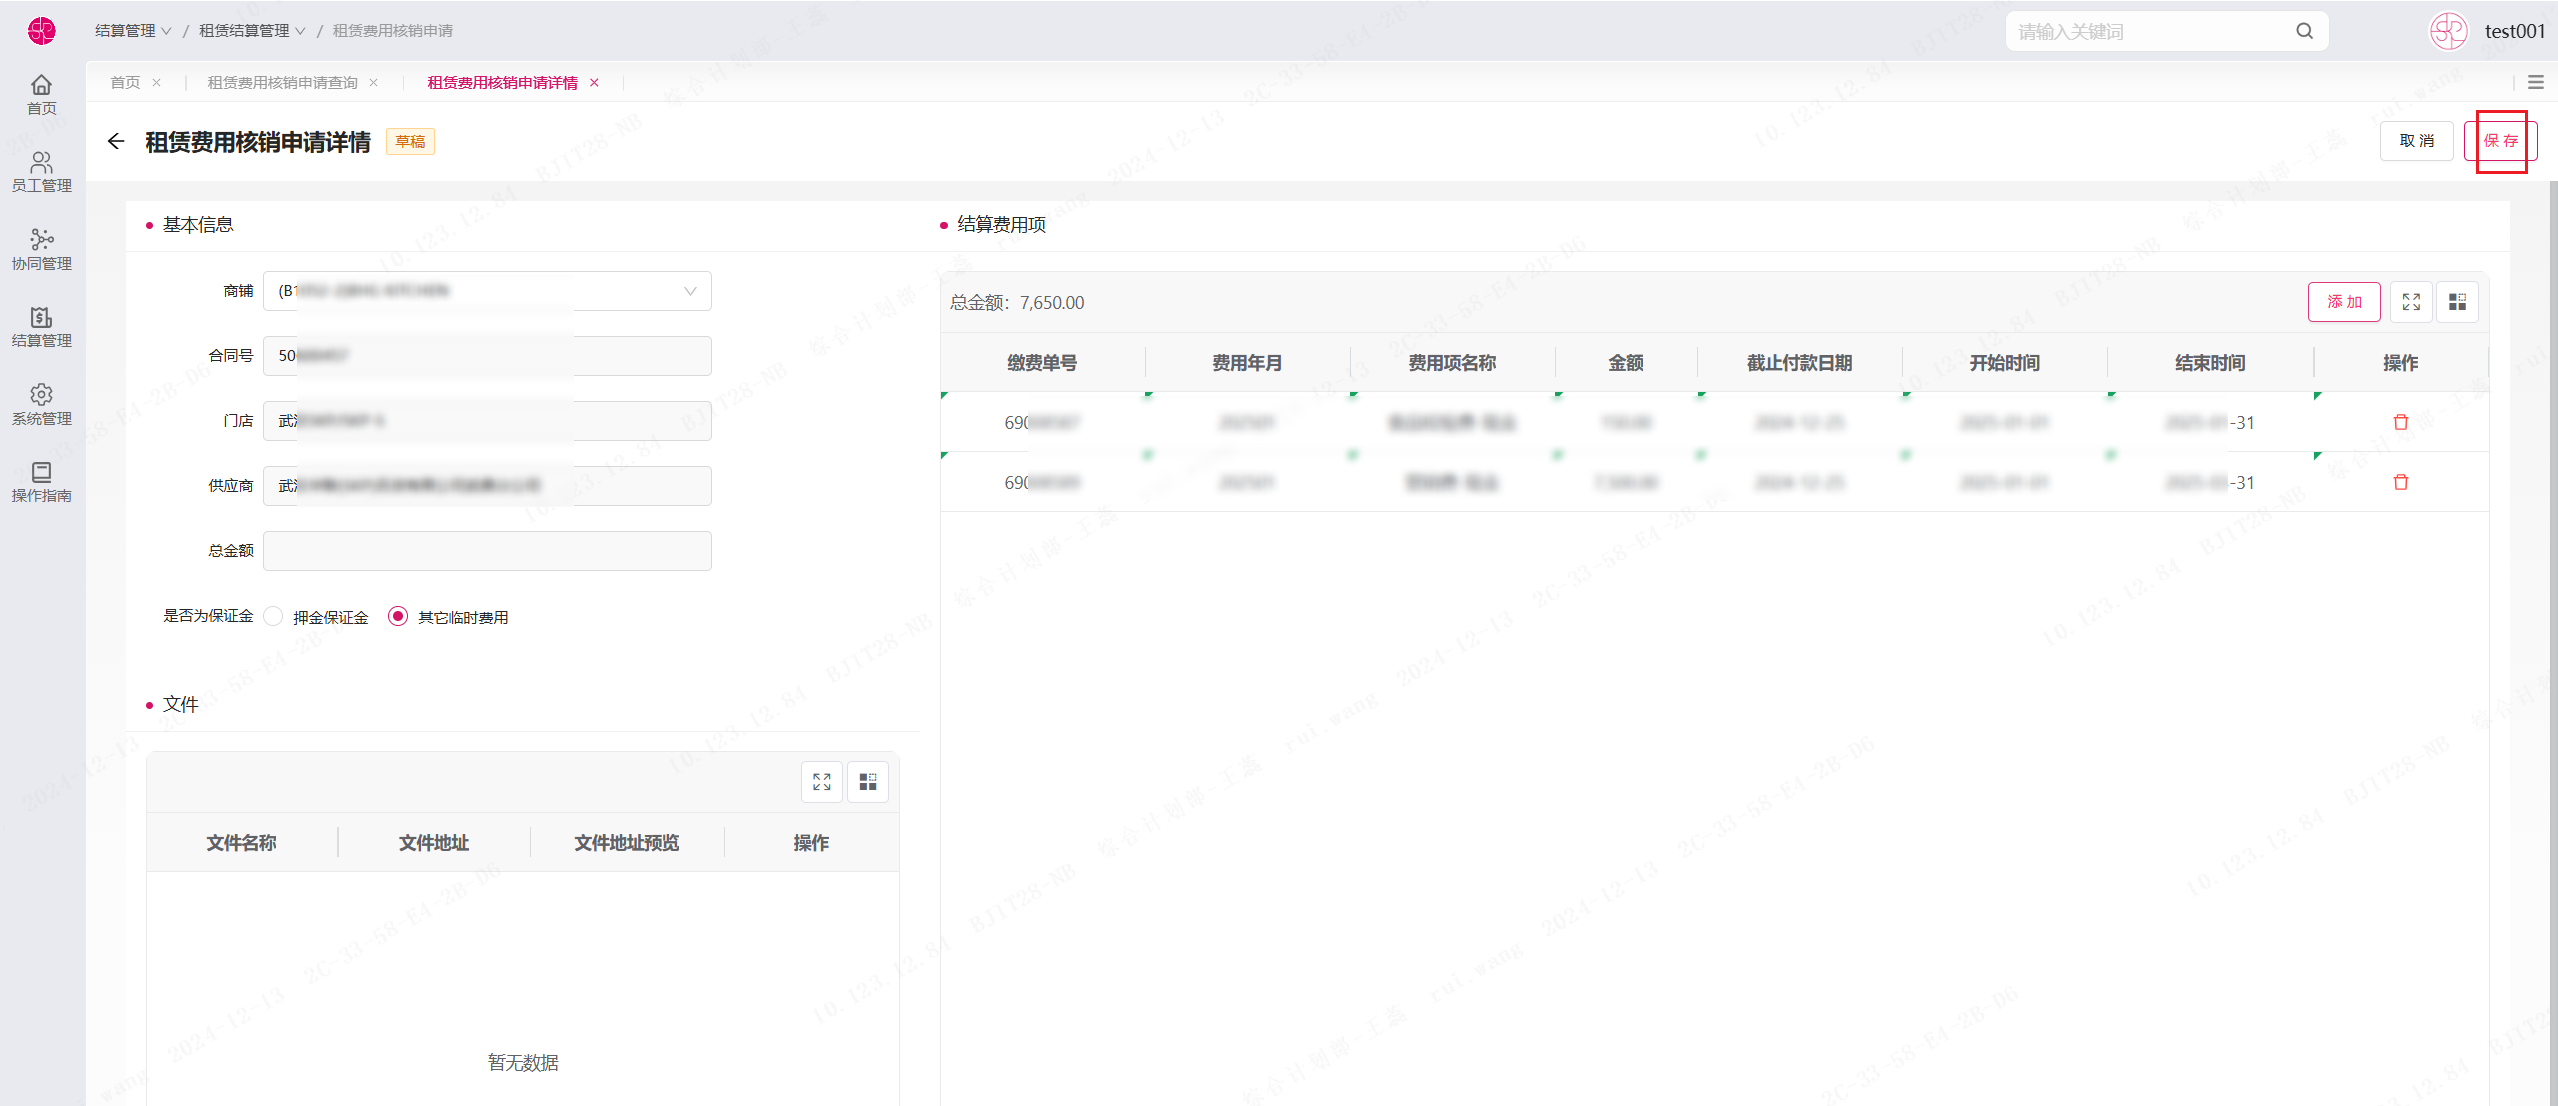Image resolution: width=2558 pixels, height=1106 pixels.
Task: Click the 总金额: 7,650.00 summary text
Action: [1017, 302]
